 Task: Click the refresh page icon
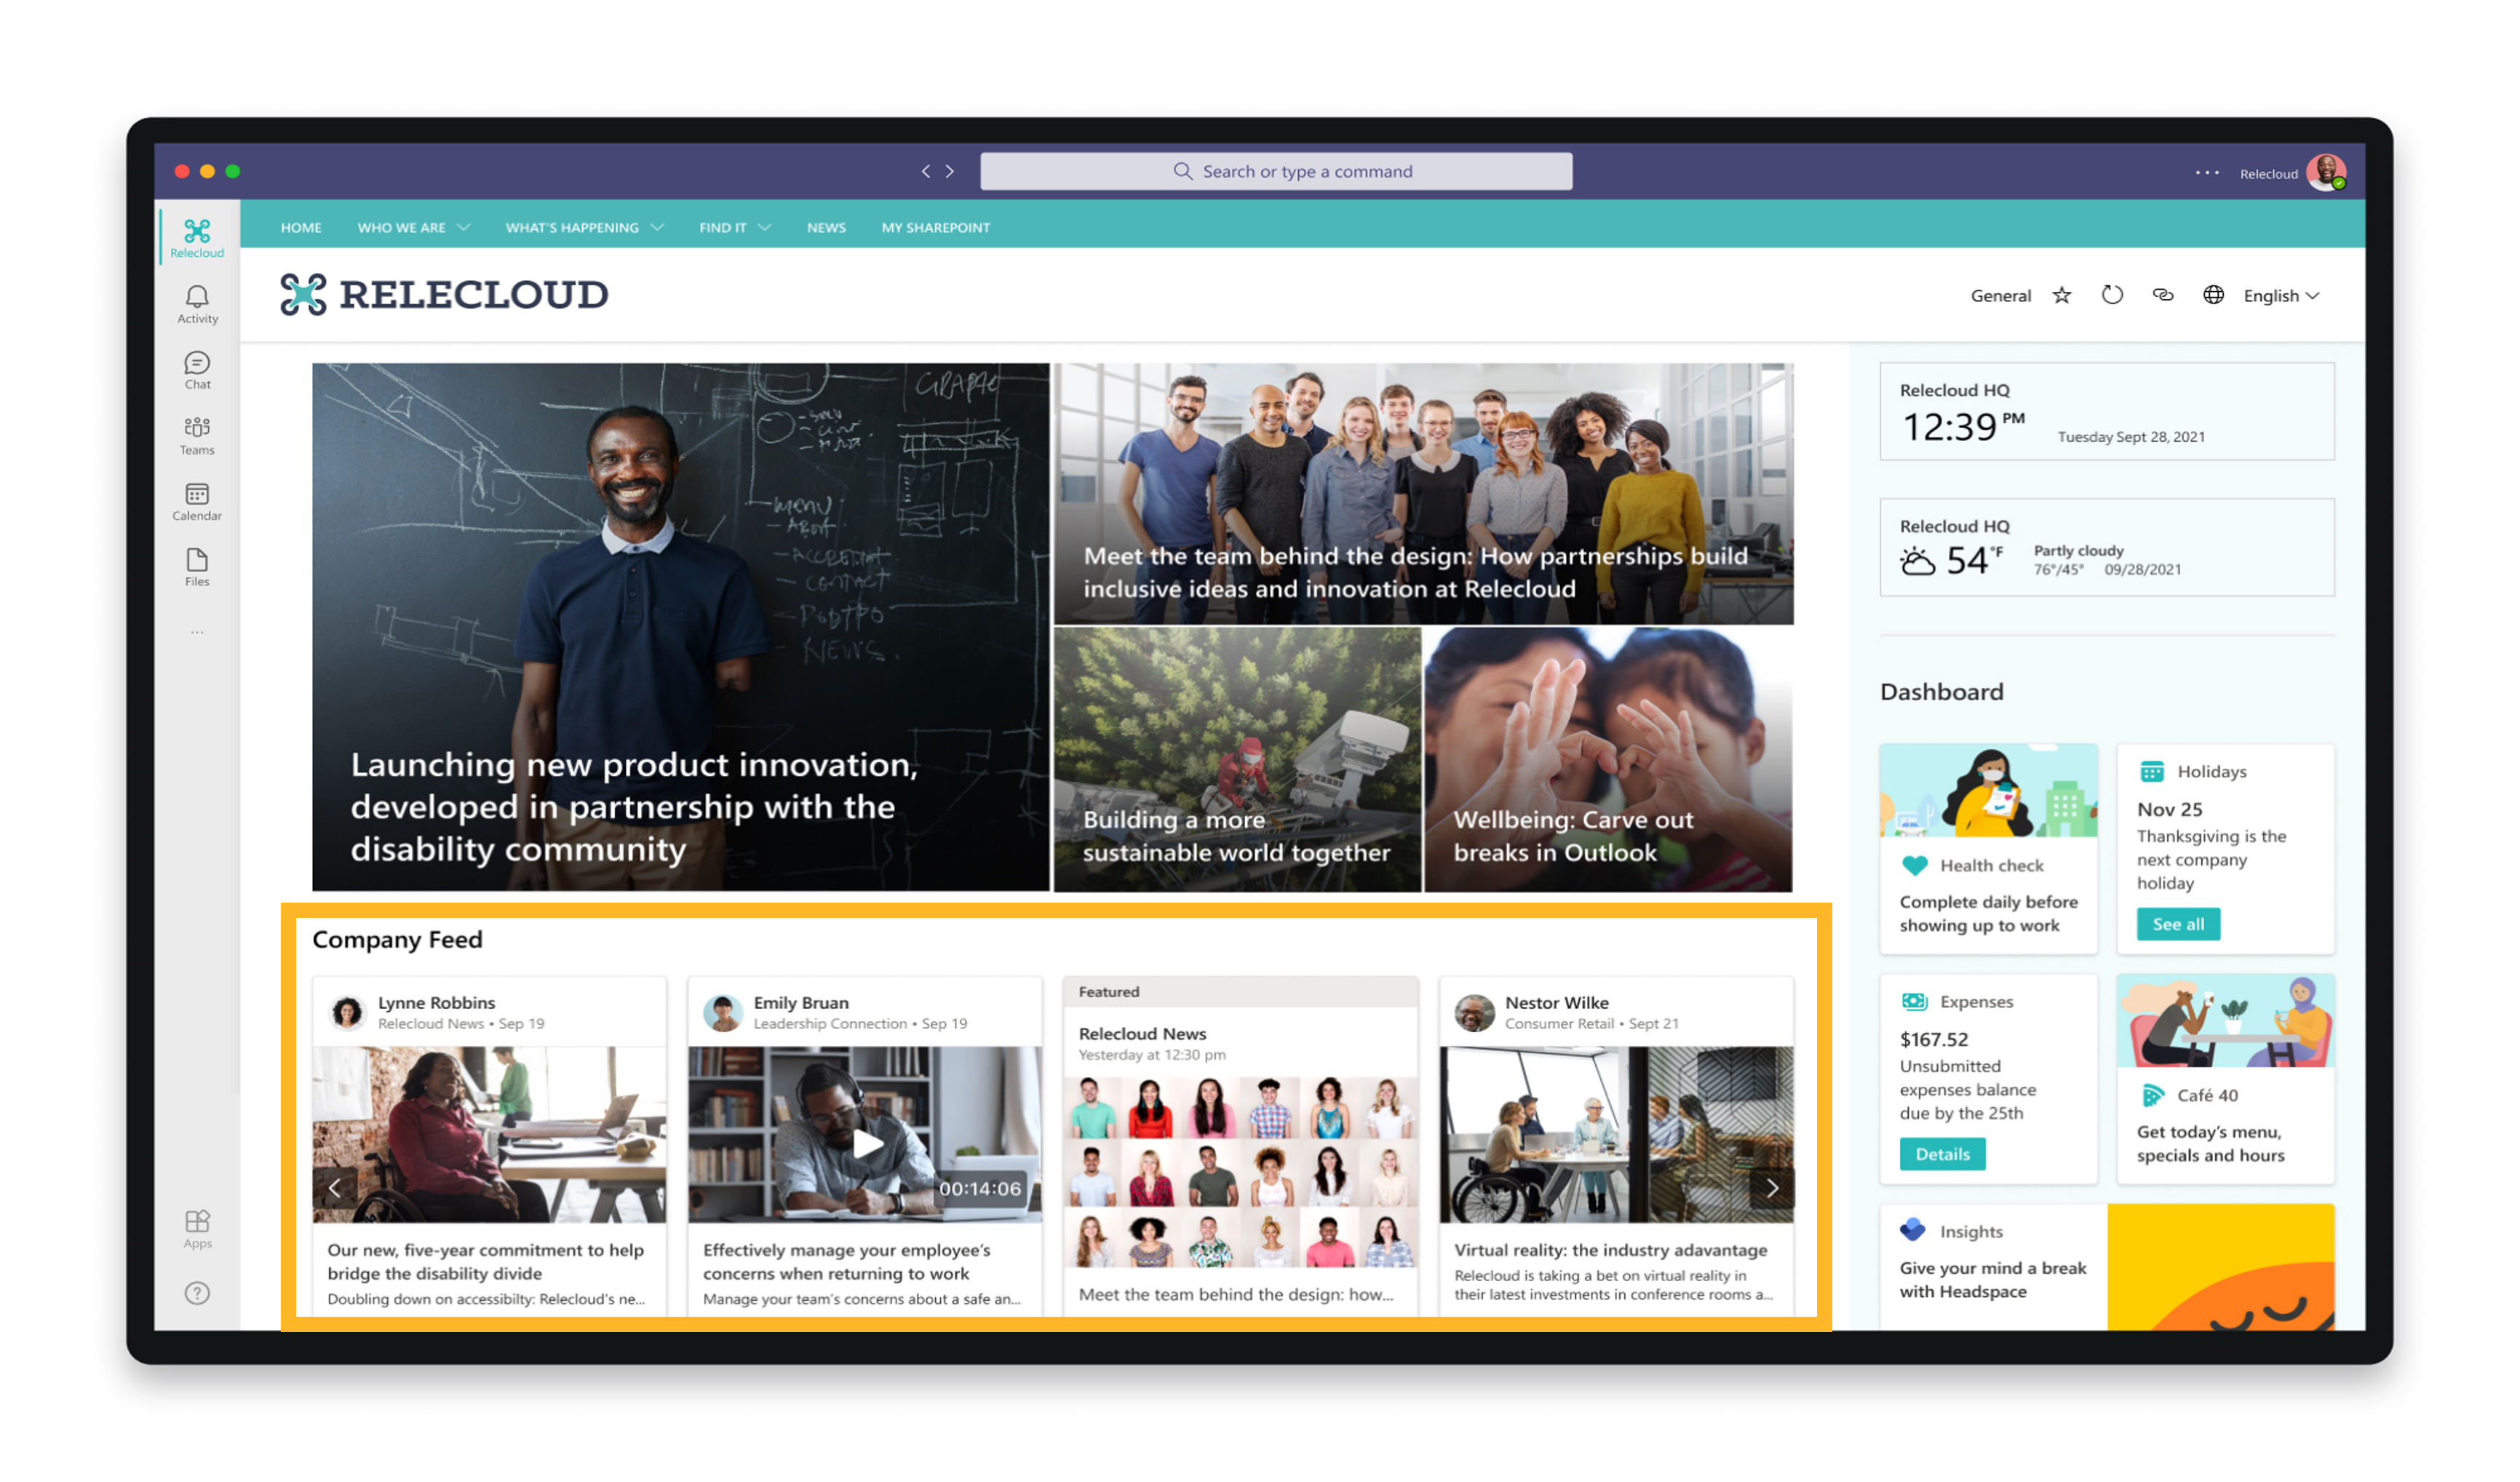[x=2112, y=295]
